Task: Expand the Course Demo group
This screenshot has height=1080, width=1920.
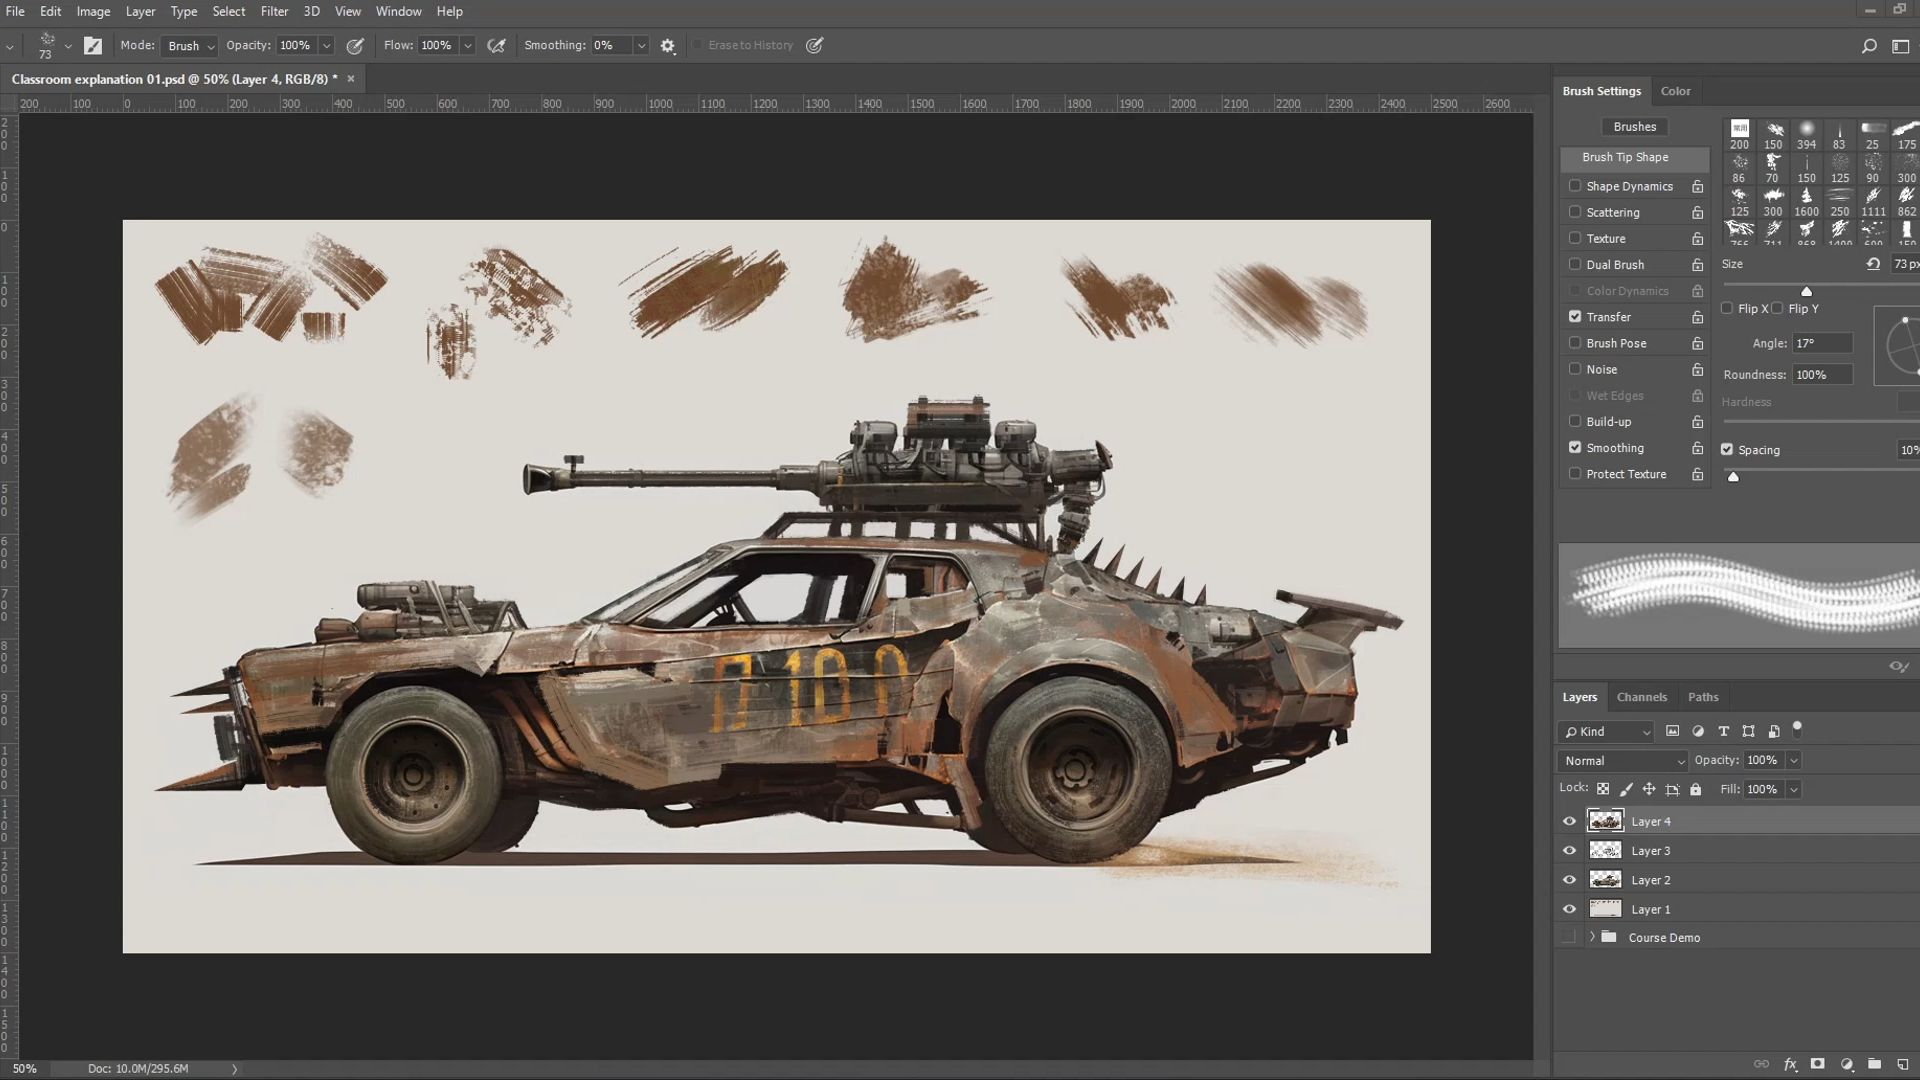Action: 1592,937
